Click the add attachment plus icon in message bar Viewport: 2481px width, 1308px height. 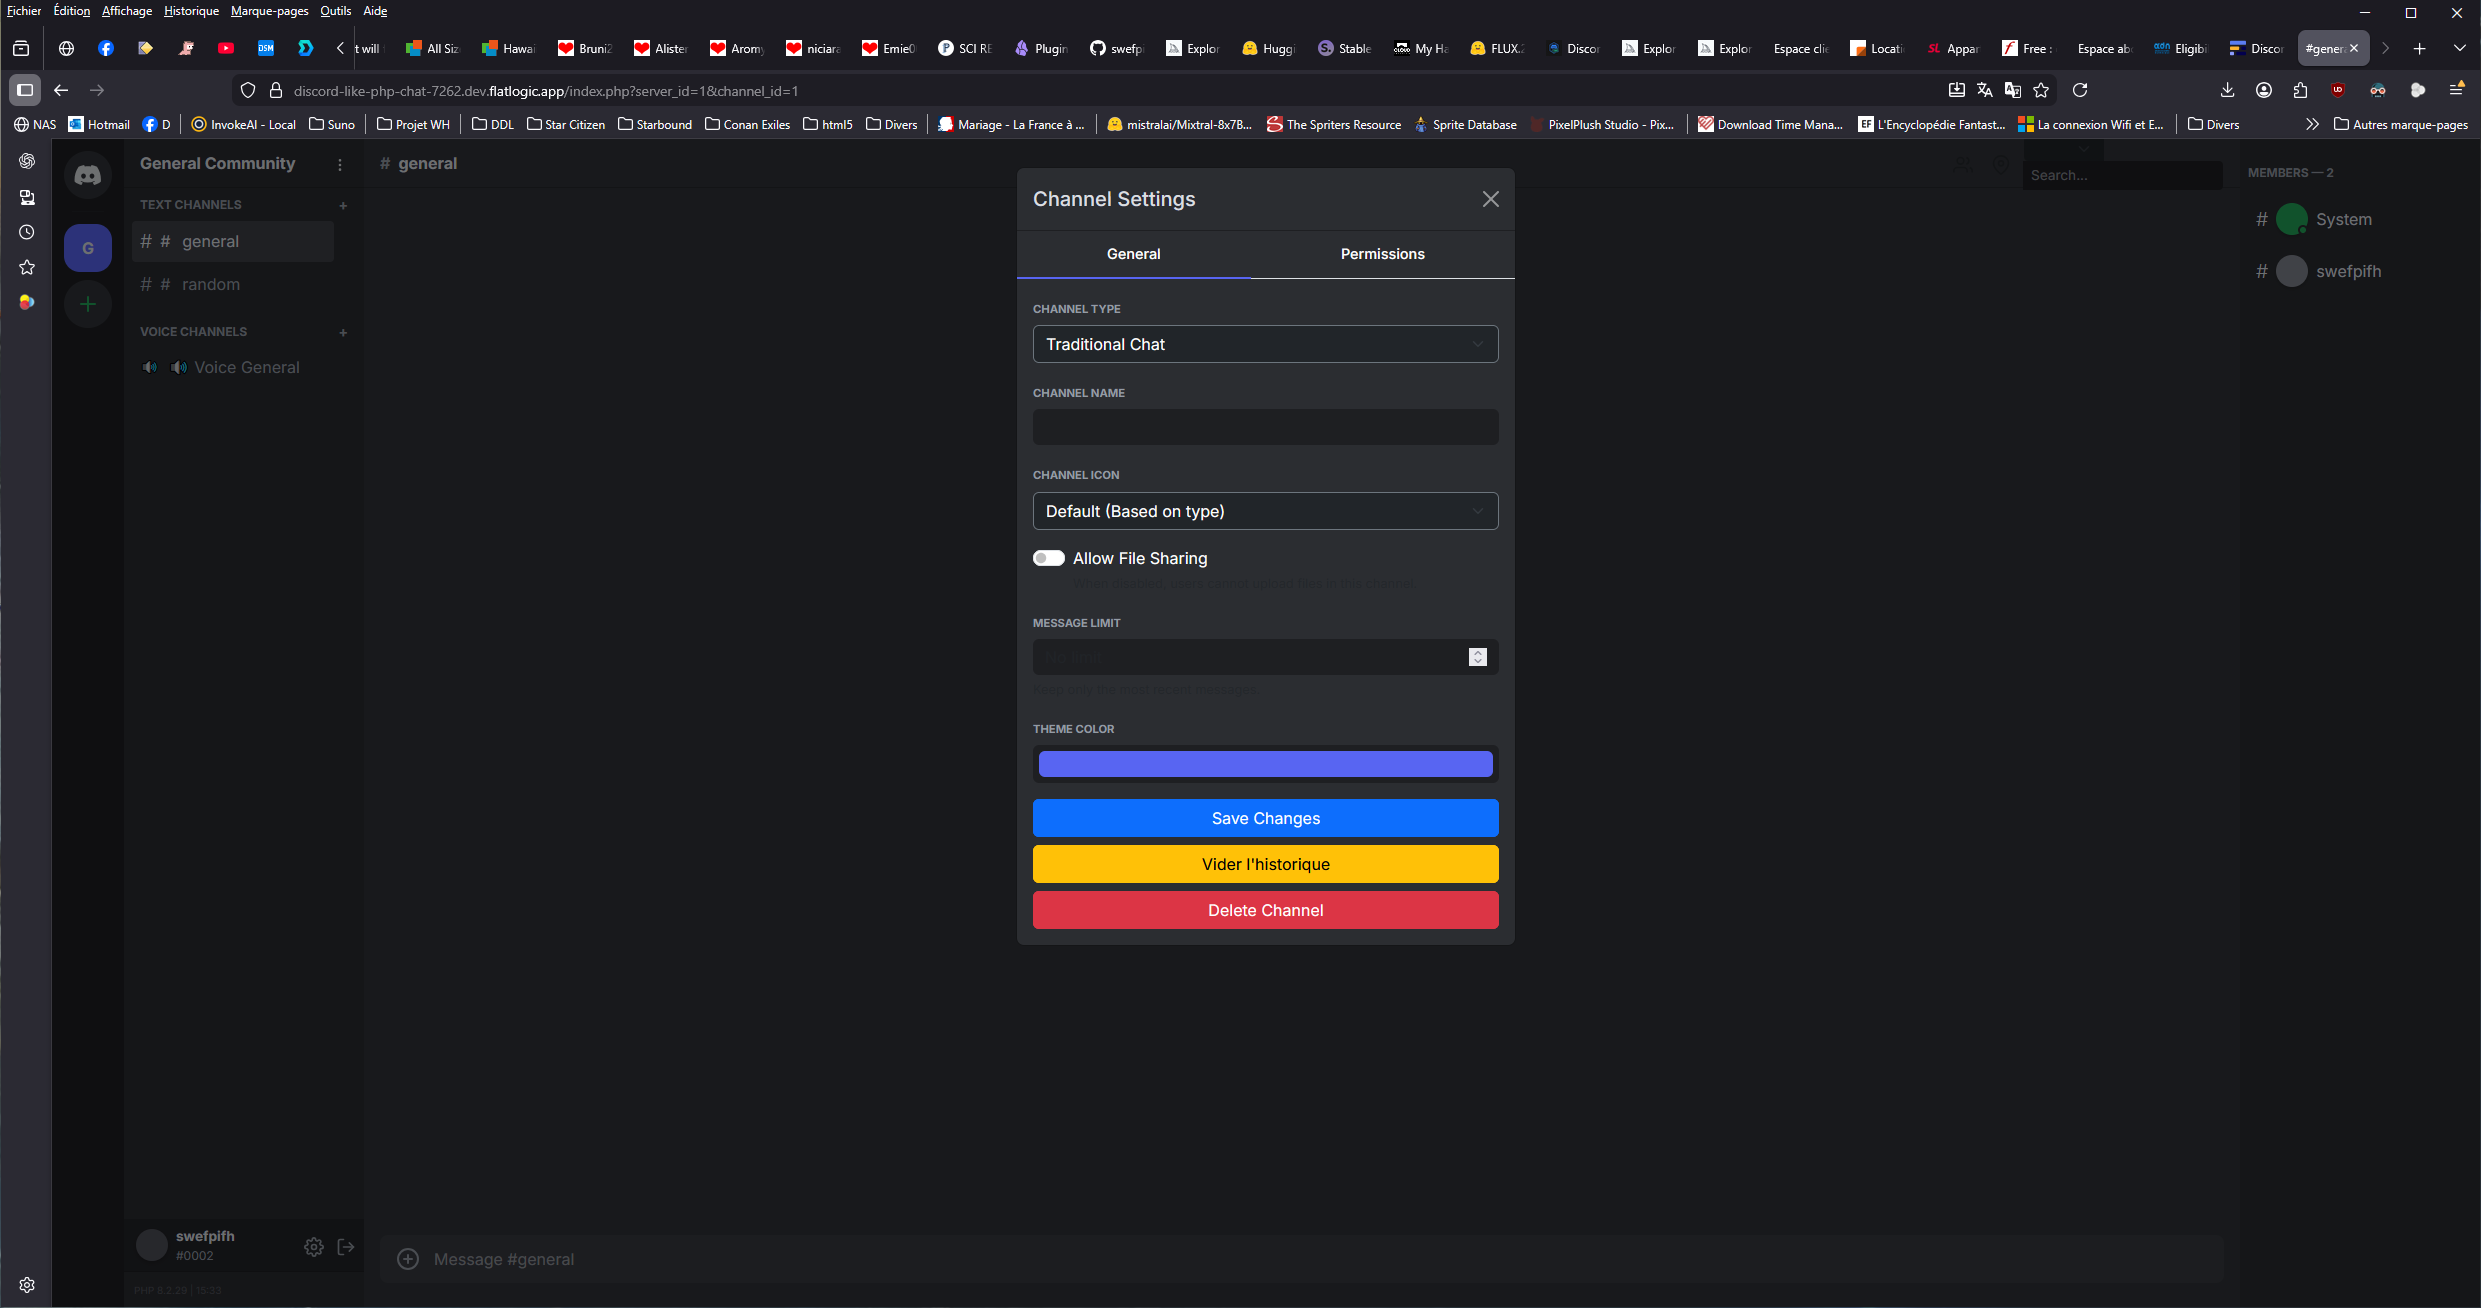(408, 1259)
